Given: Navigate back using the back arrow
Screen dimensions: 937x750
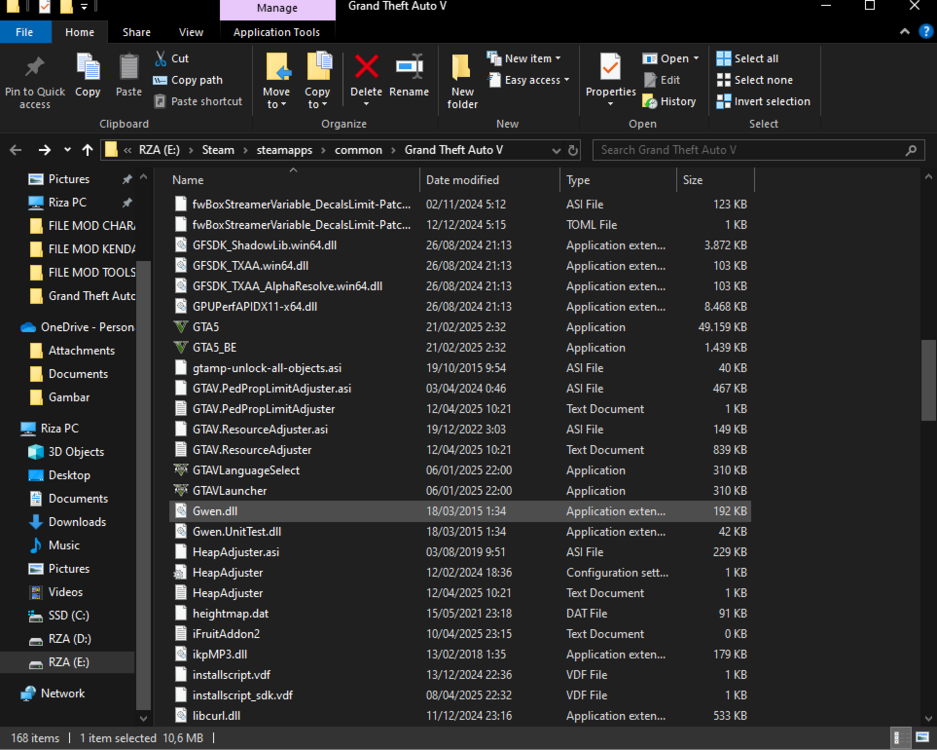Looking at the screenshot, I should (x=15, y=150).
